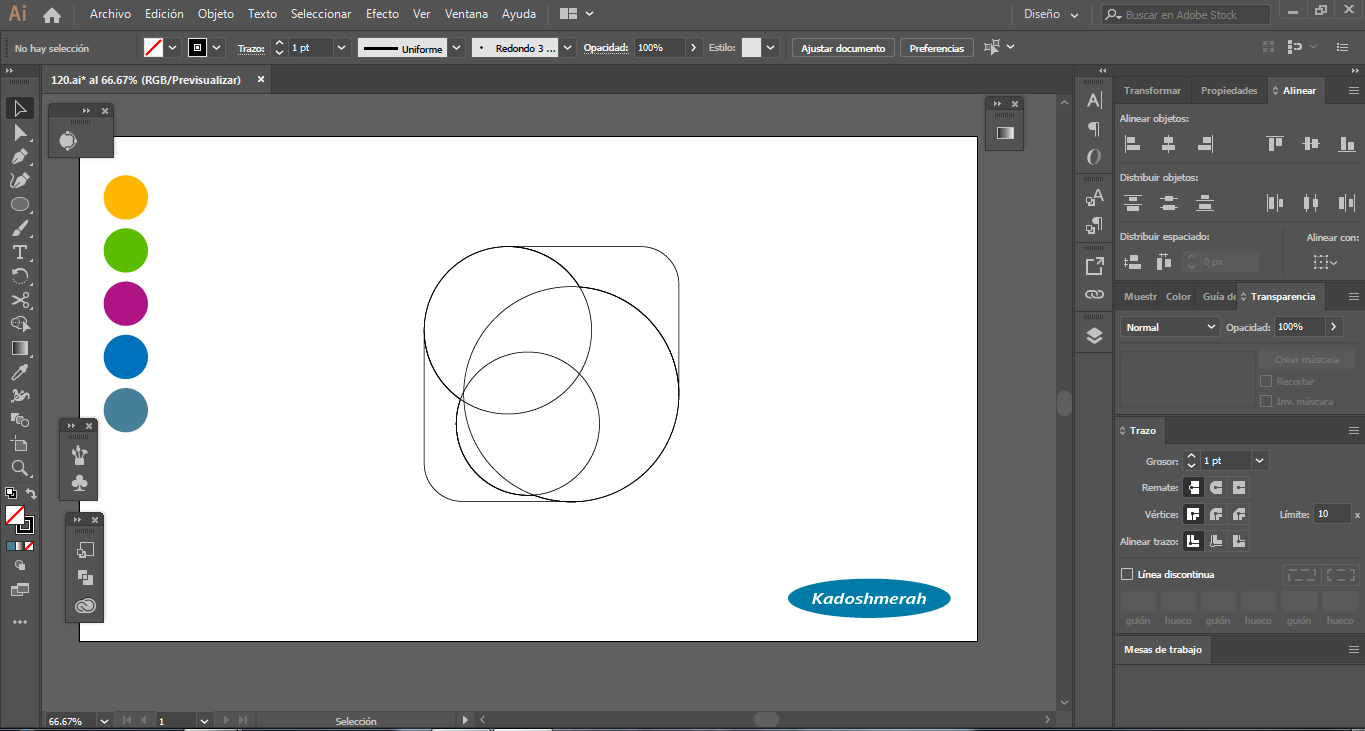This screenshot has width=1365, height=731.
Task: Open the 66.67% zoom level dropdown
Action: click(104, 720)
